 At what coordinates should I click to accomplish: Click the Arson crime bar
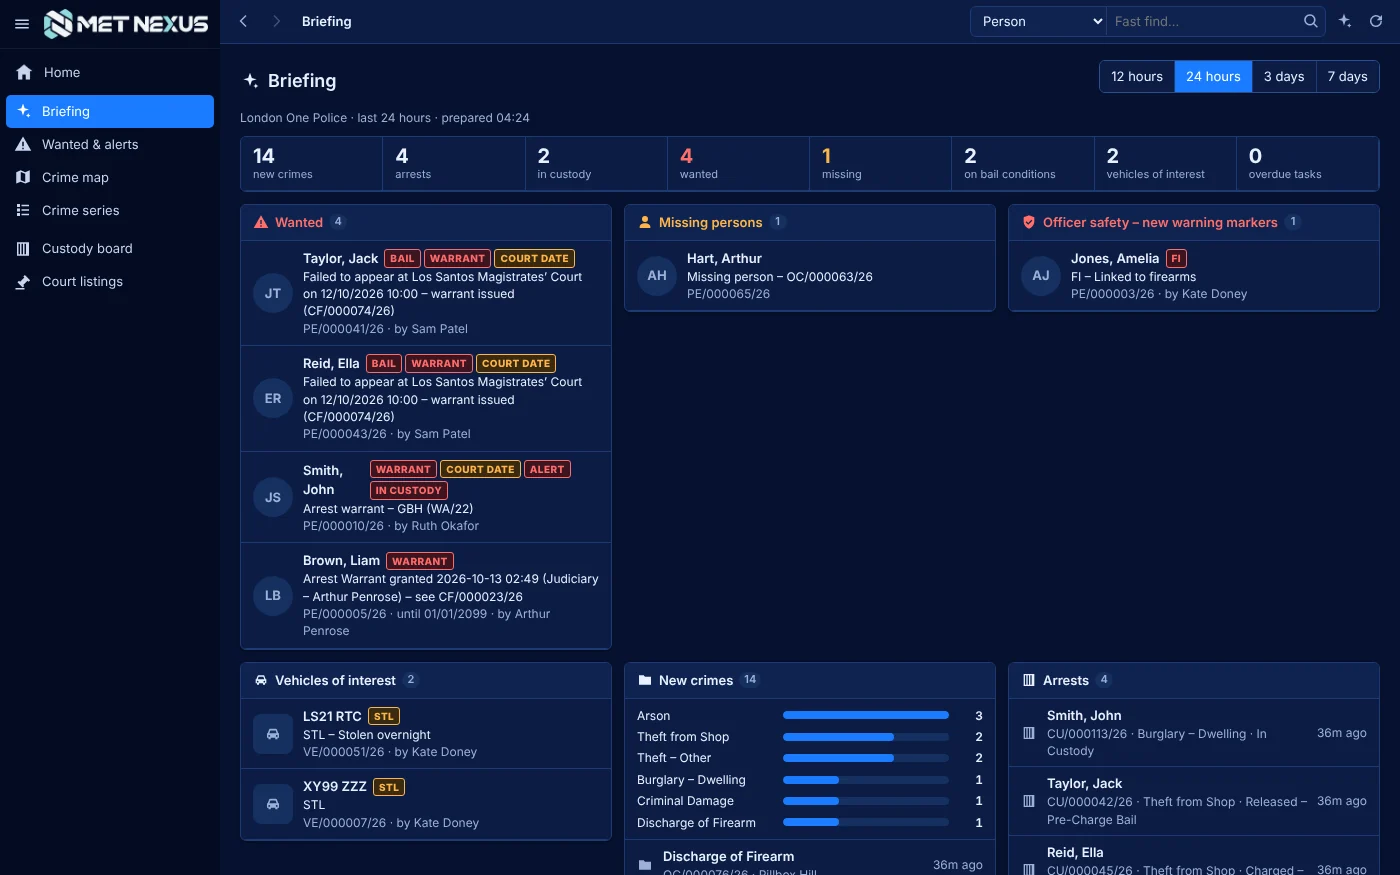point(866,715)
